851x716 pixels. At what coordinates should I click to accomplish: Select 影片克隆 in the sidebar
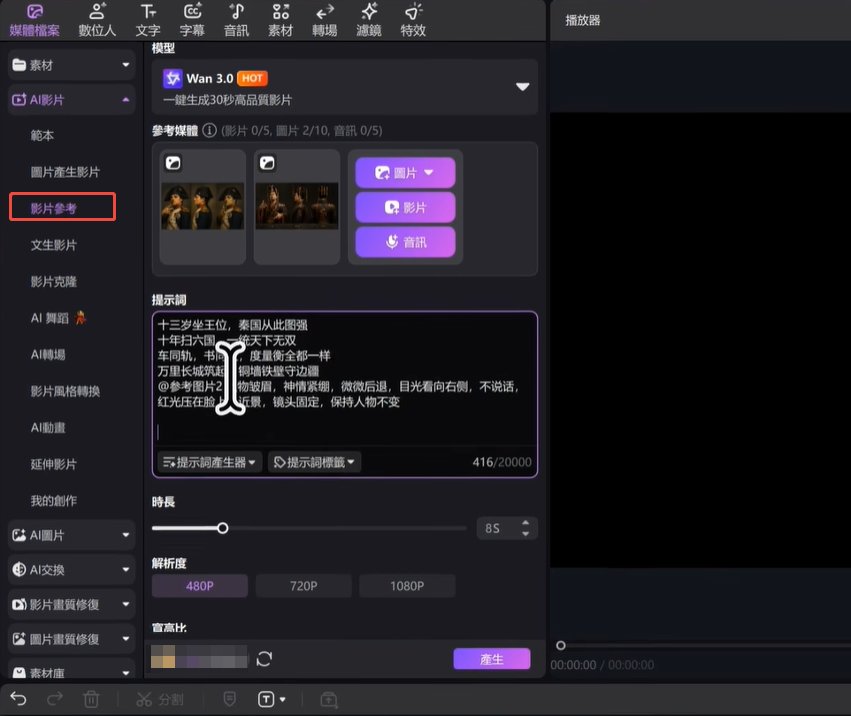coord(54,282)
